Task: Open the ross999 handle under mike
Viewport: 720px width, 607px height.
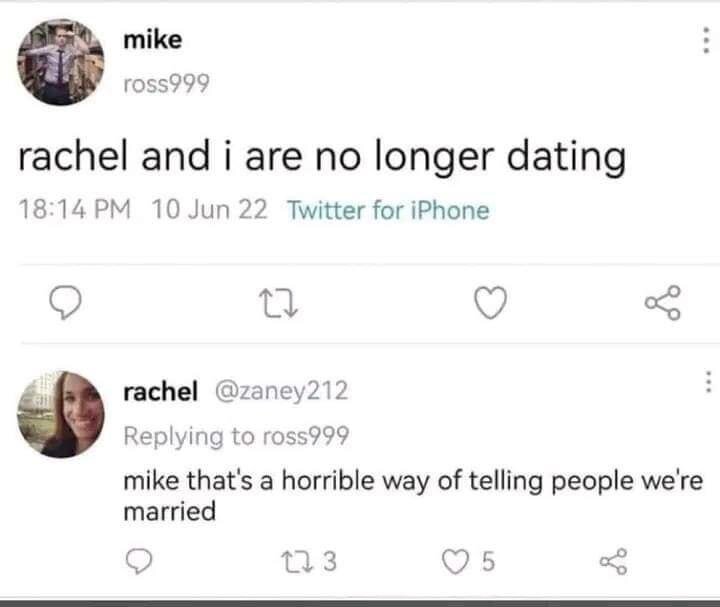Action: [166, 84]
